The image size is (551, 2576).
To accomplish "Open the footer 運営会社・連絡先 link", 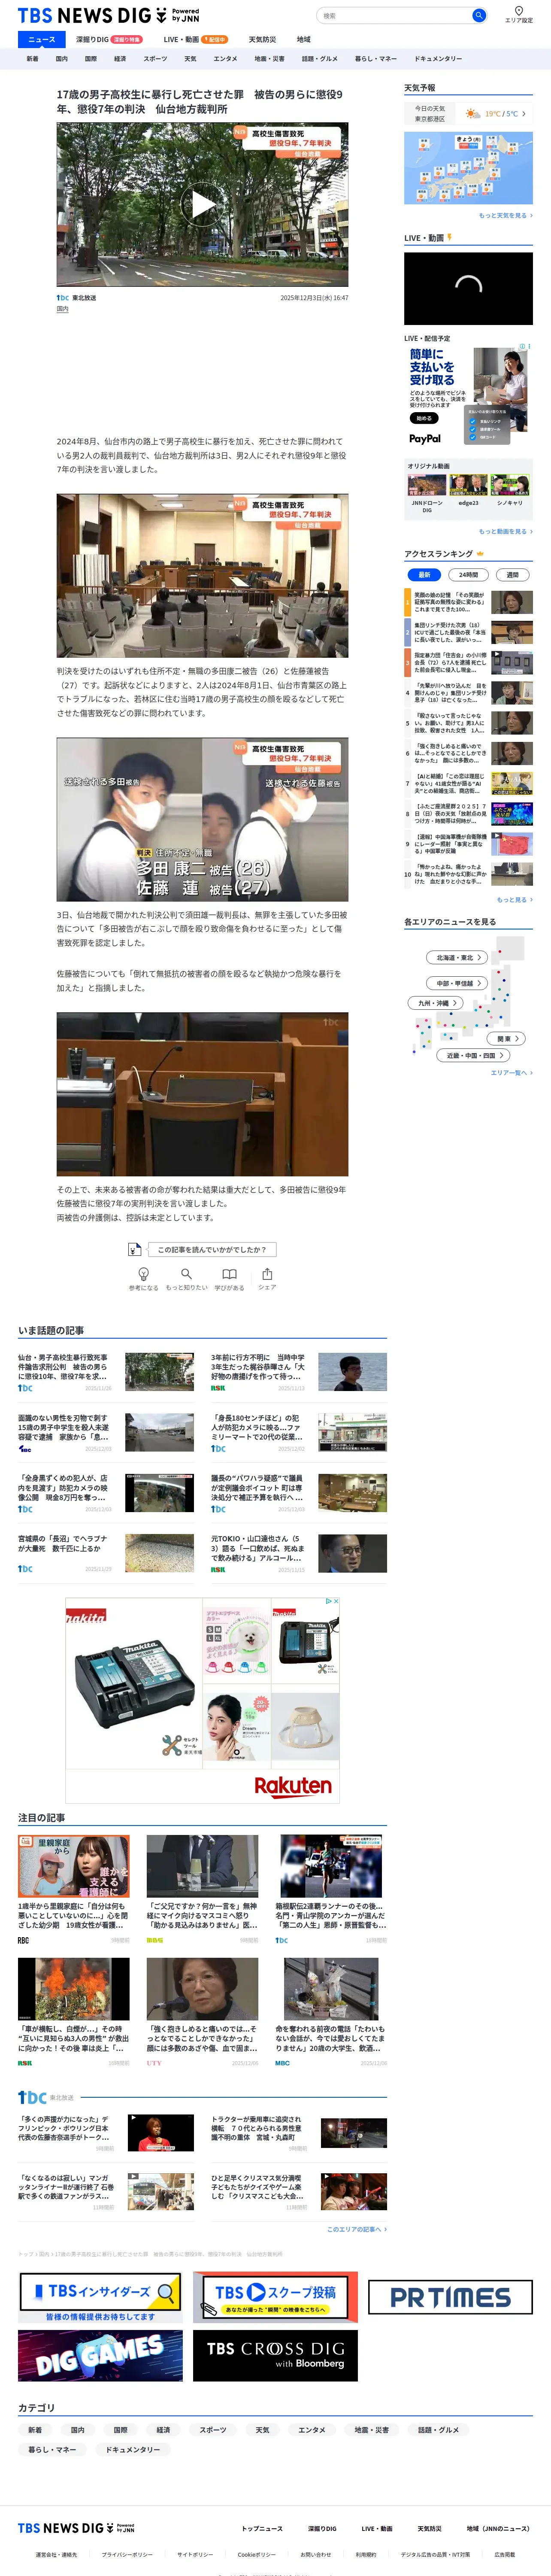I will 56,2554.
